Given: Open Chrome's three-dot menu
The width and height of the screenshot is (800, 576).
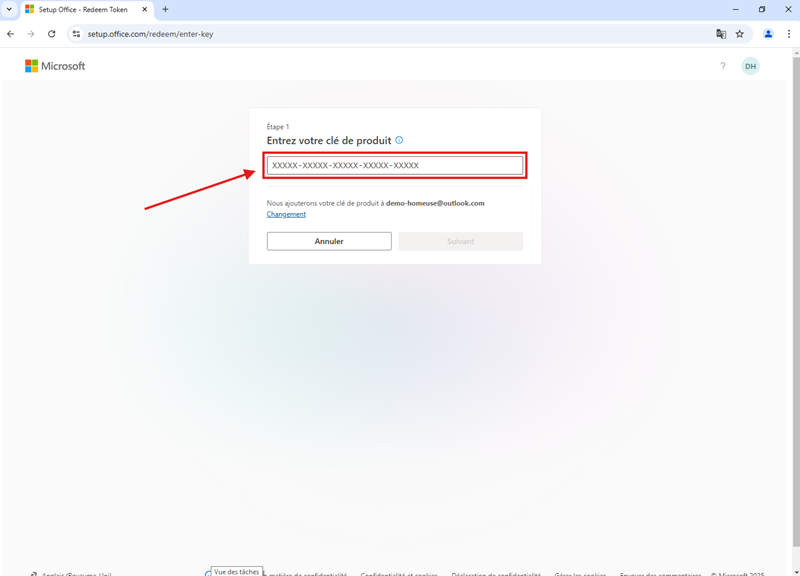Looking at the screenshot, I should click(x=789, y=34).
